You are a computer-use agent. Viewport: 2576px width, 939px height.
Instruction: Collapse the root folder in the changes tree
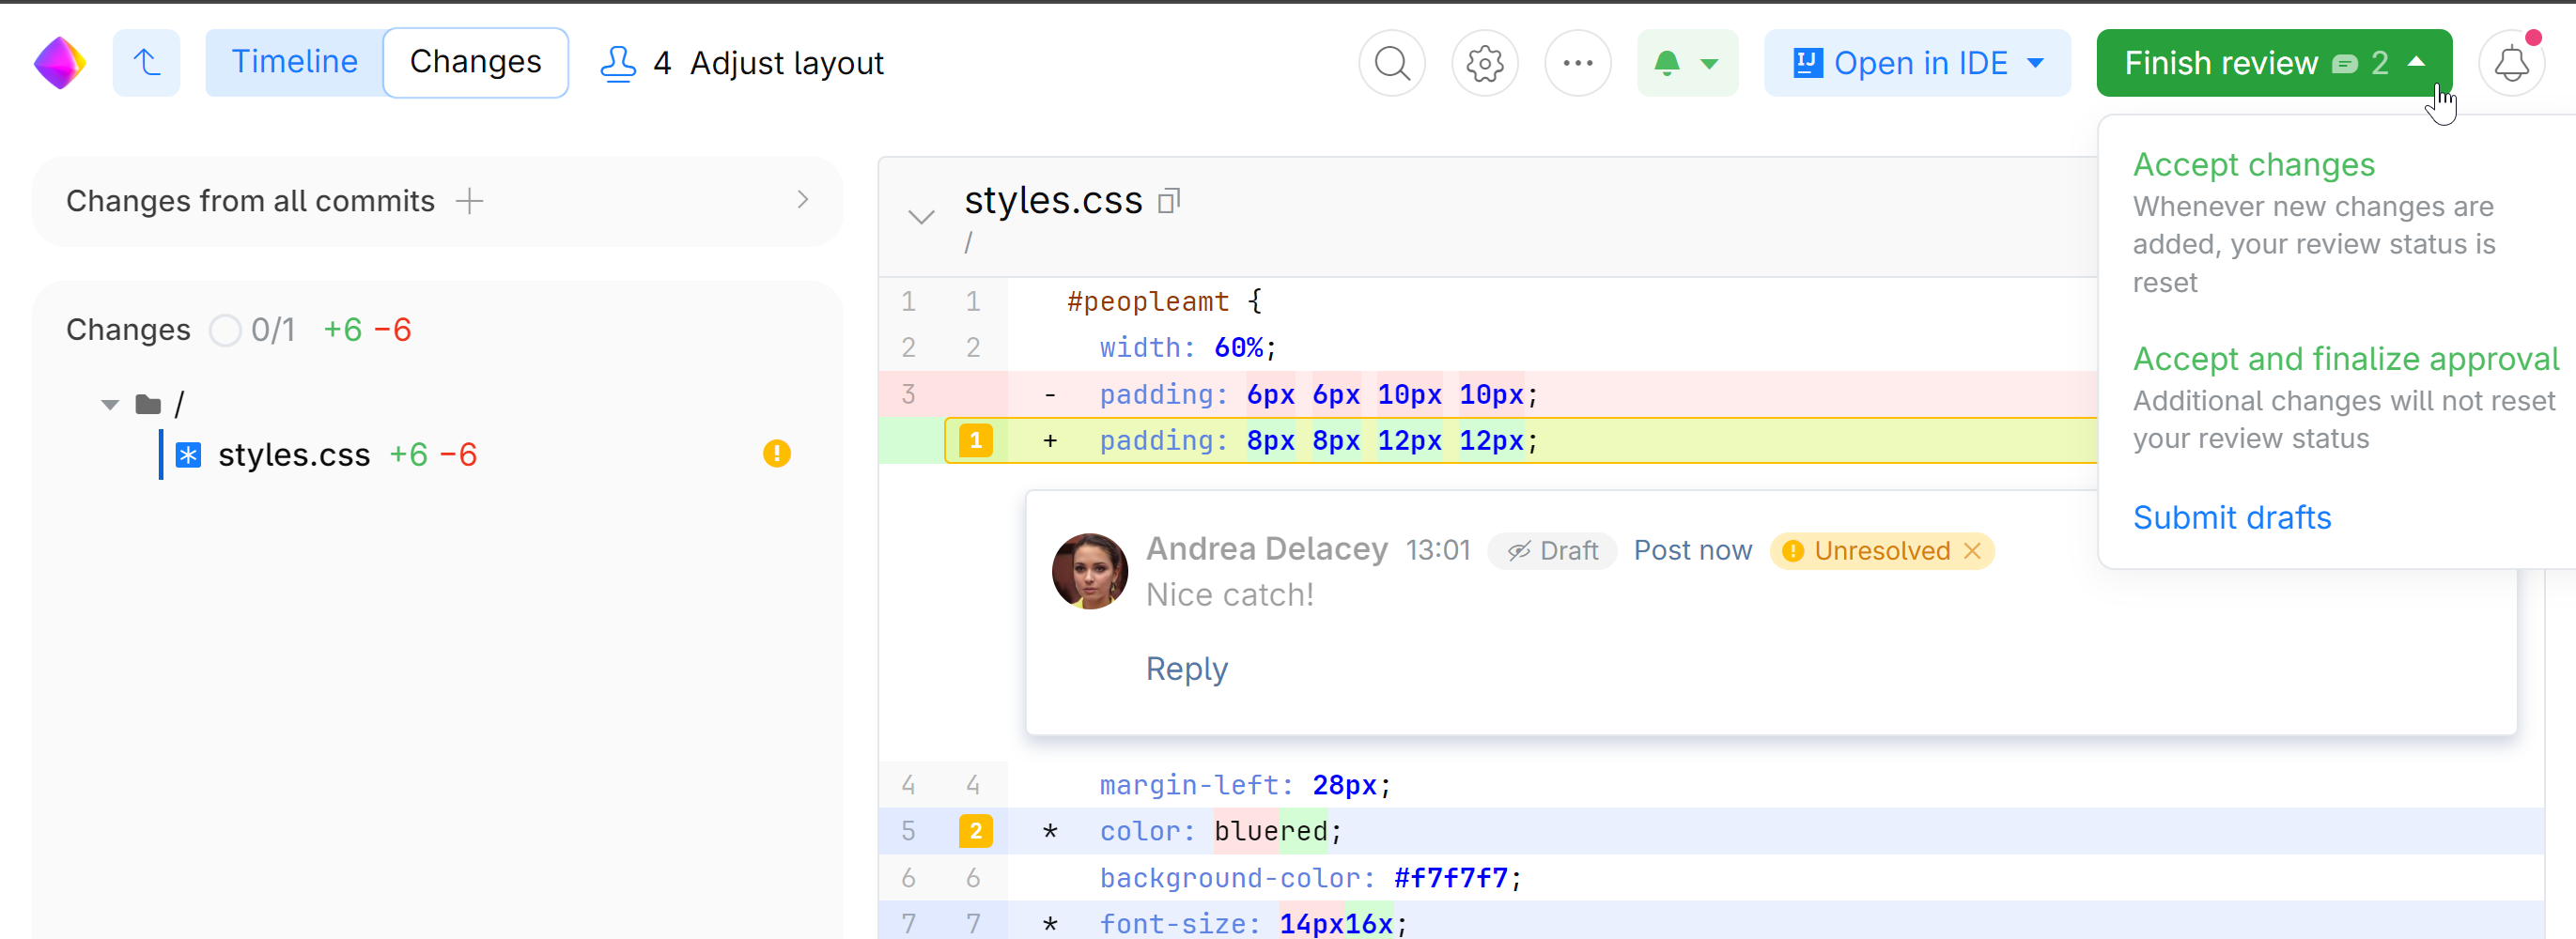(110, 405)
